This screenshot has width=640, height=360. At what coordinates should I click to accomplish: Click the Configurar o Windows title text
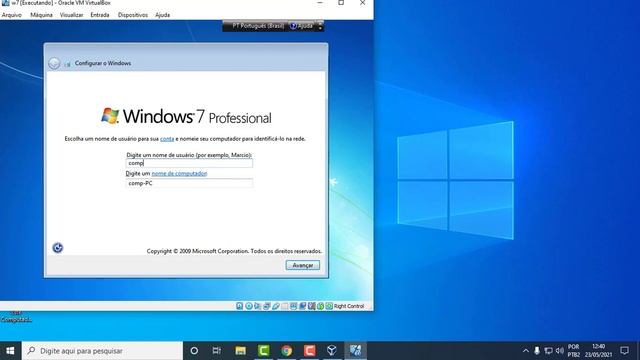coord(103,63)
